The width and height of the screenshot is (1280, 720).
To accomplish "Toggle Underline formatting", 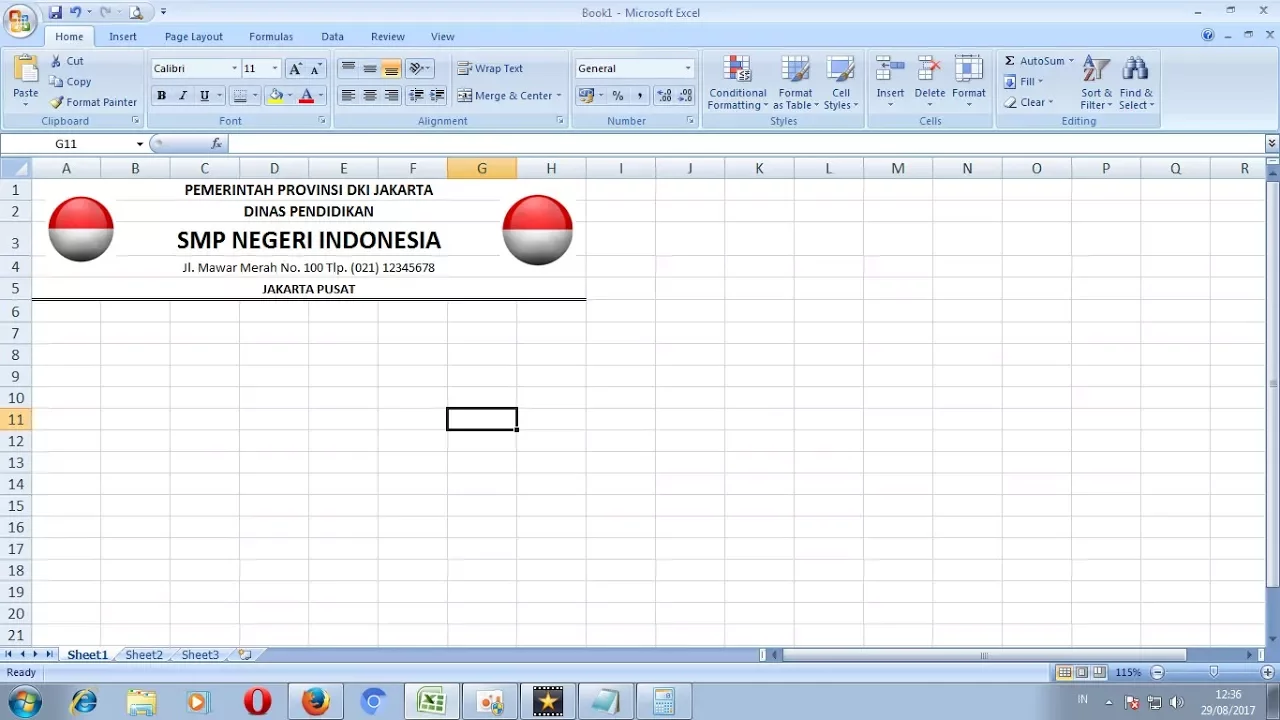I will pyautogui.click(x=204, y=96).
